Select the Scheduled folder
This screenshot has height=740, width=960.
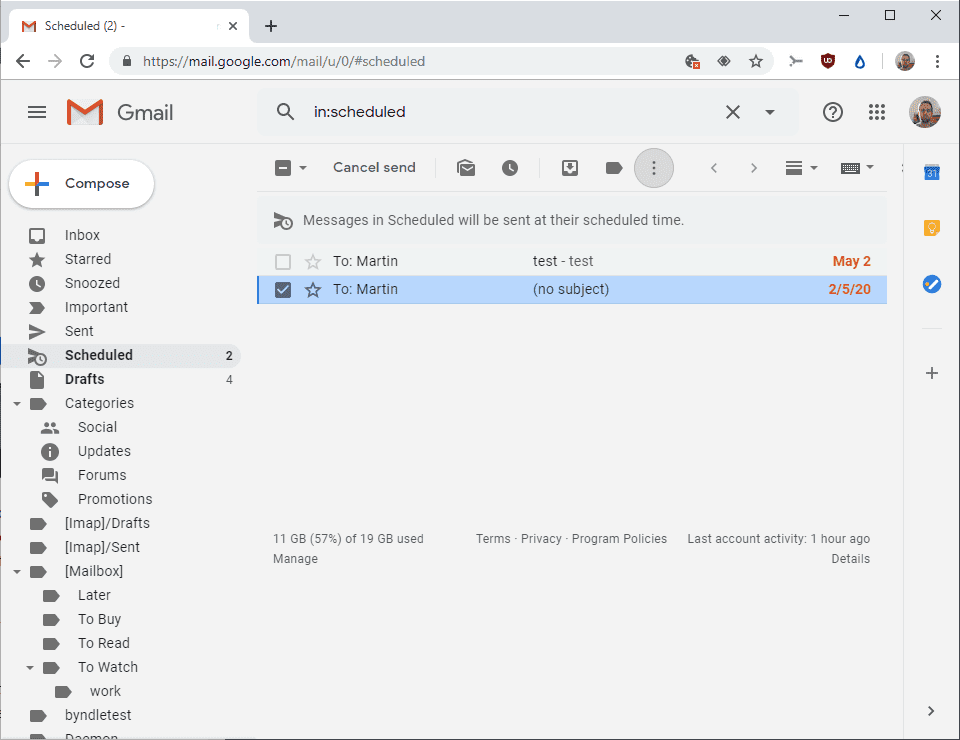coord(122,355)
